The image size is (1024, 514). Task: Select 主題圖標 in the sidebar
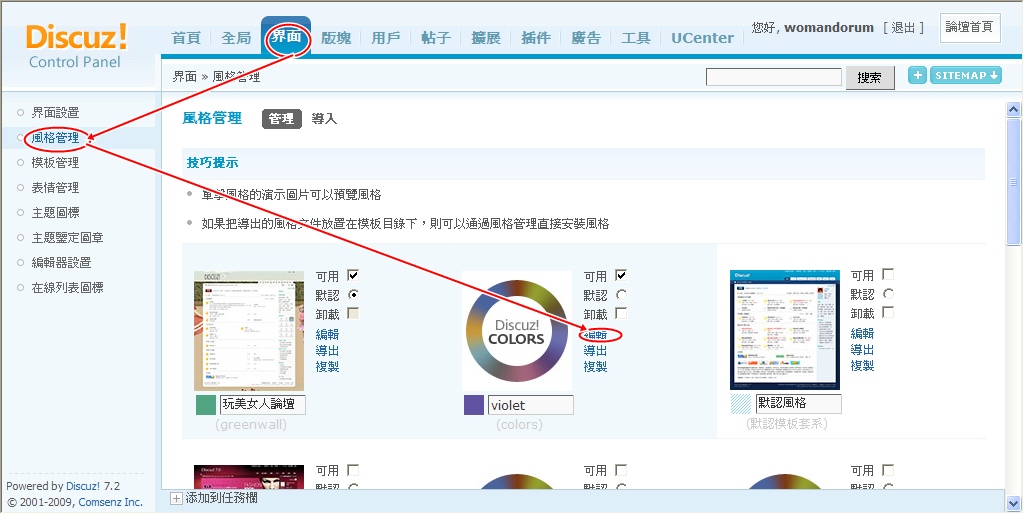[x=56, y=213]
